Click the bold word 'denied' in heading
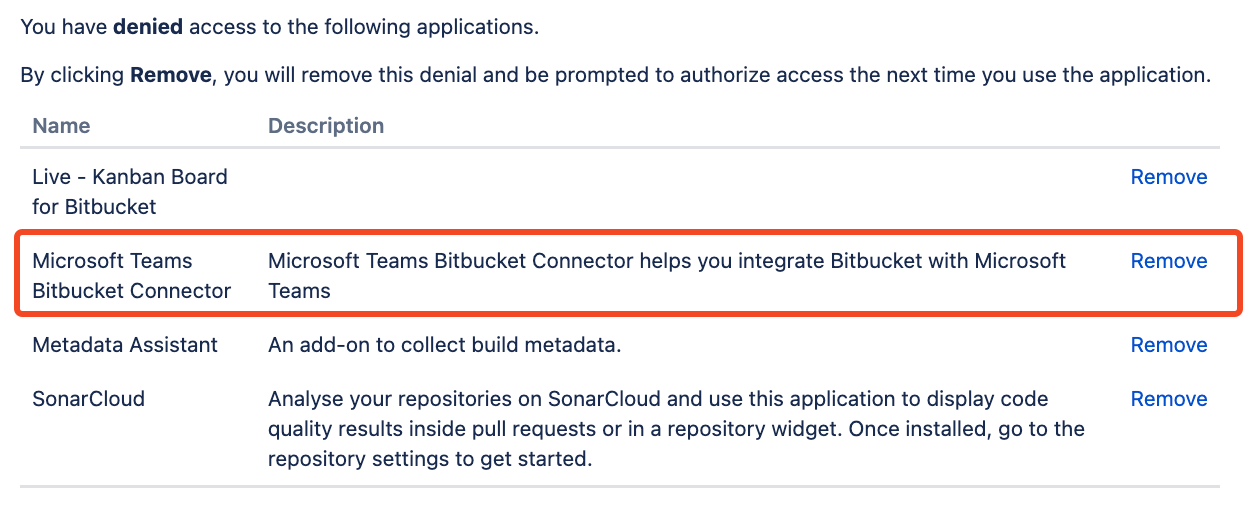1256x510 pixels. (148, 27)
